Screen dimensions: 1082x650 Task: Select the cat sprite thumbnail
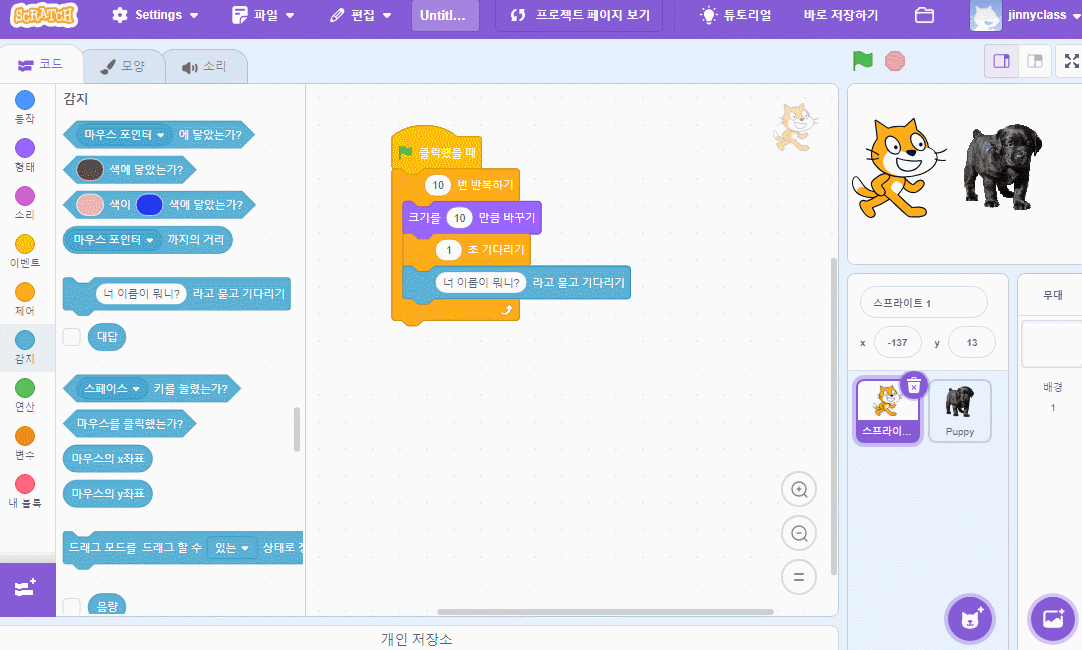point(887,410)
